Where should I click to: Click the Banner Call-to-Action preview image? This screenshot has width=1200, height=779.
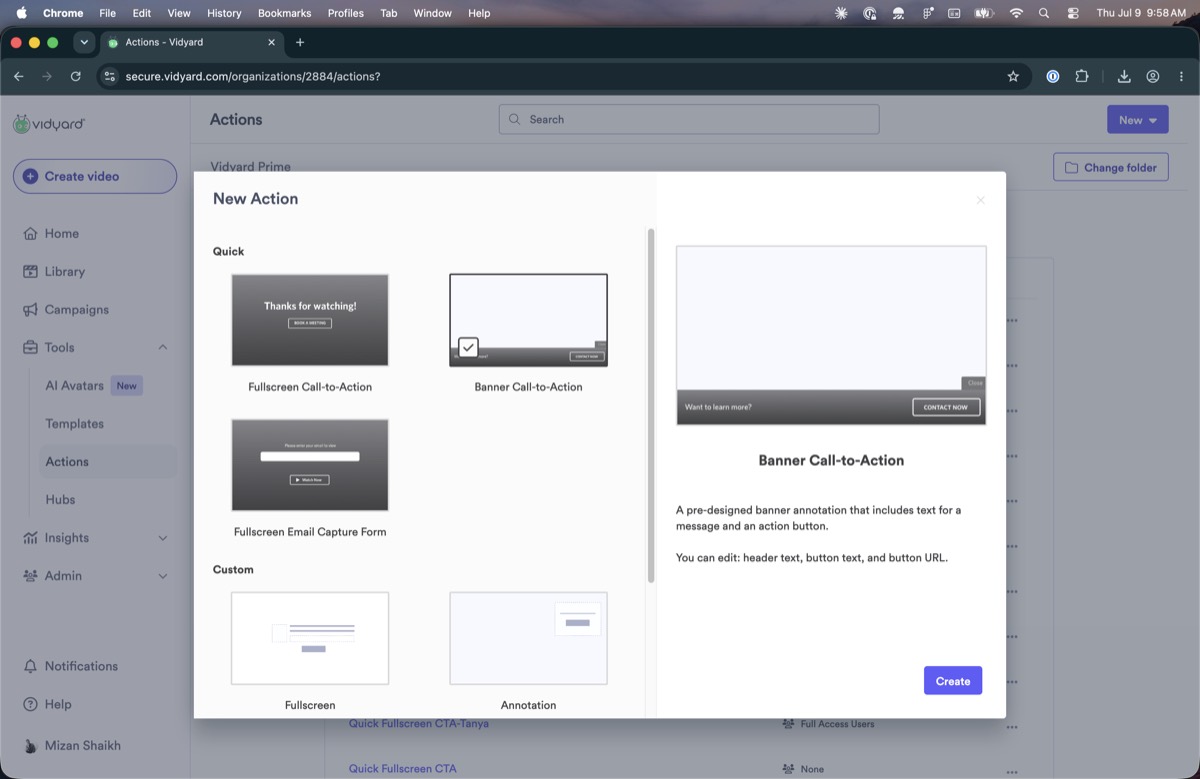pyautogui.click(x=831, y=335)
